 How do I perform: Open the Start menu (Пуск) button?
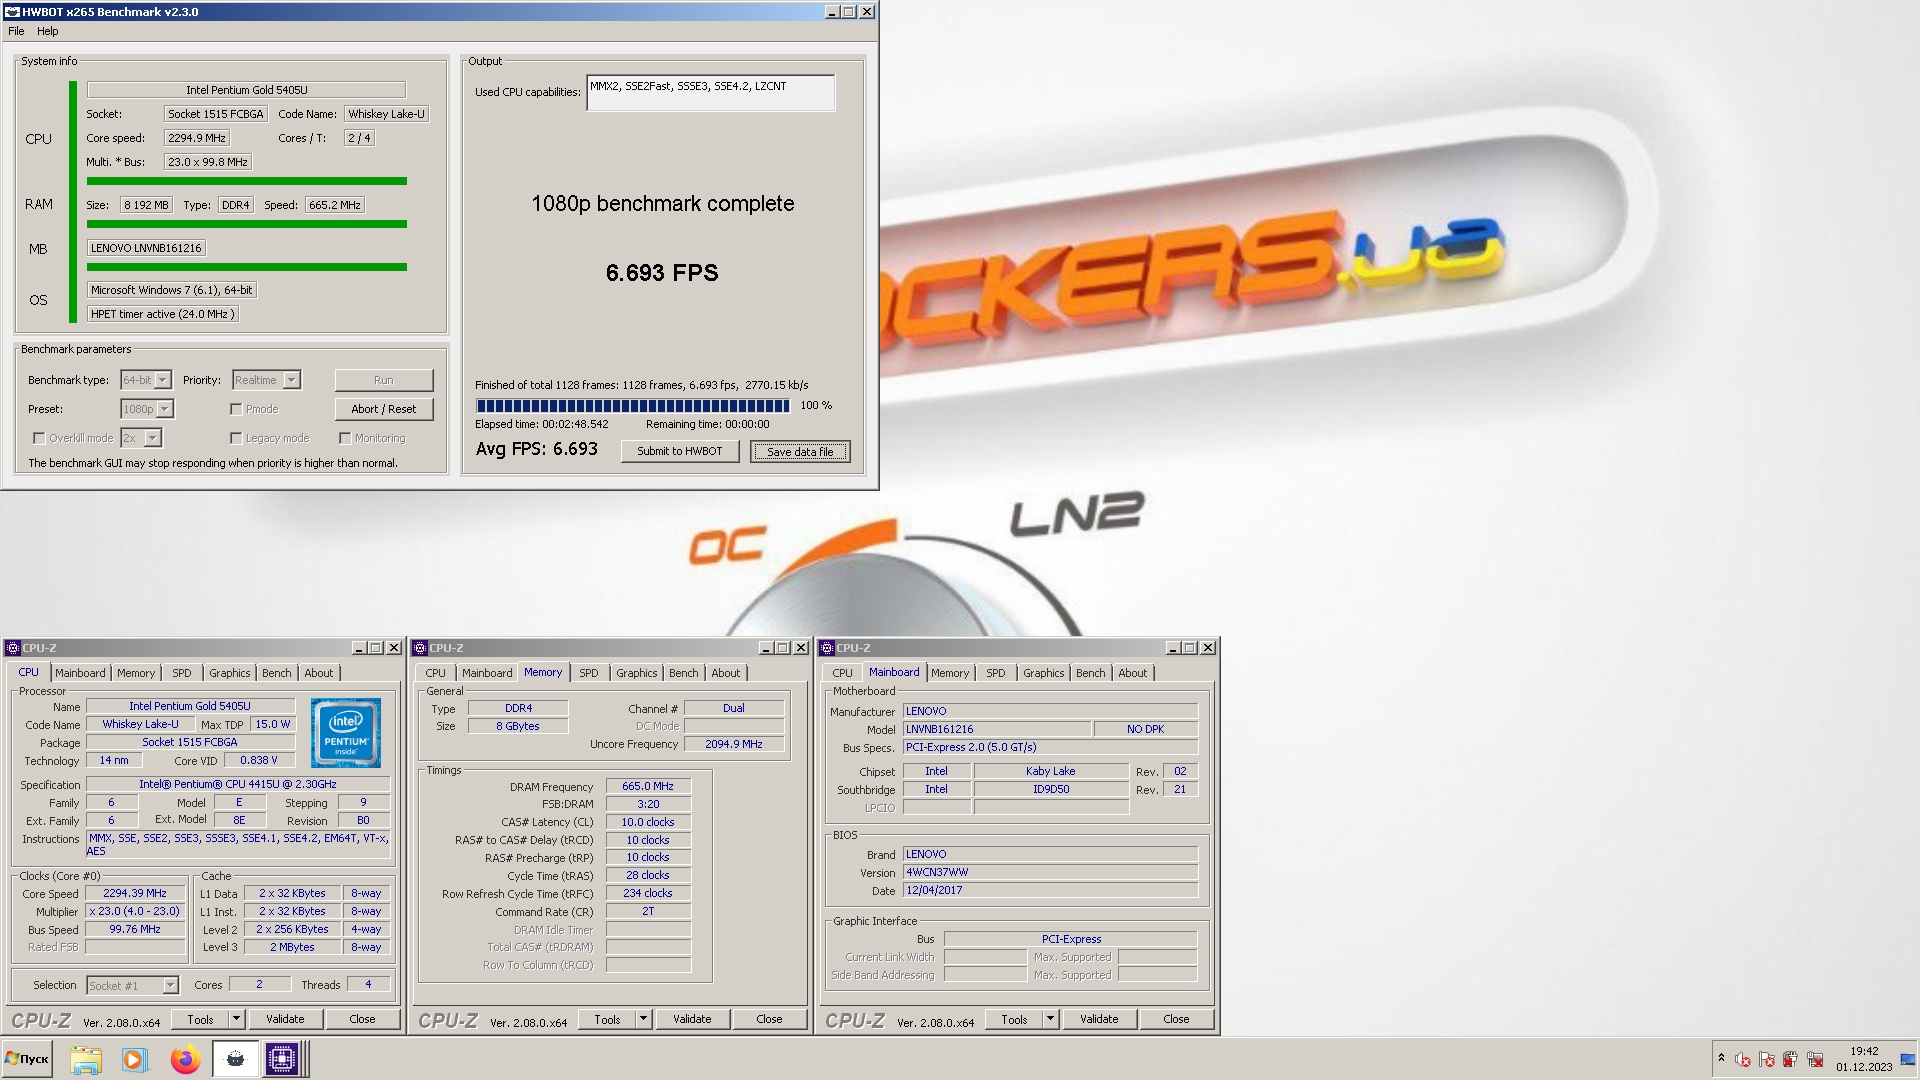pyautogui.click(x=27, y=1059)
